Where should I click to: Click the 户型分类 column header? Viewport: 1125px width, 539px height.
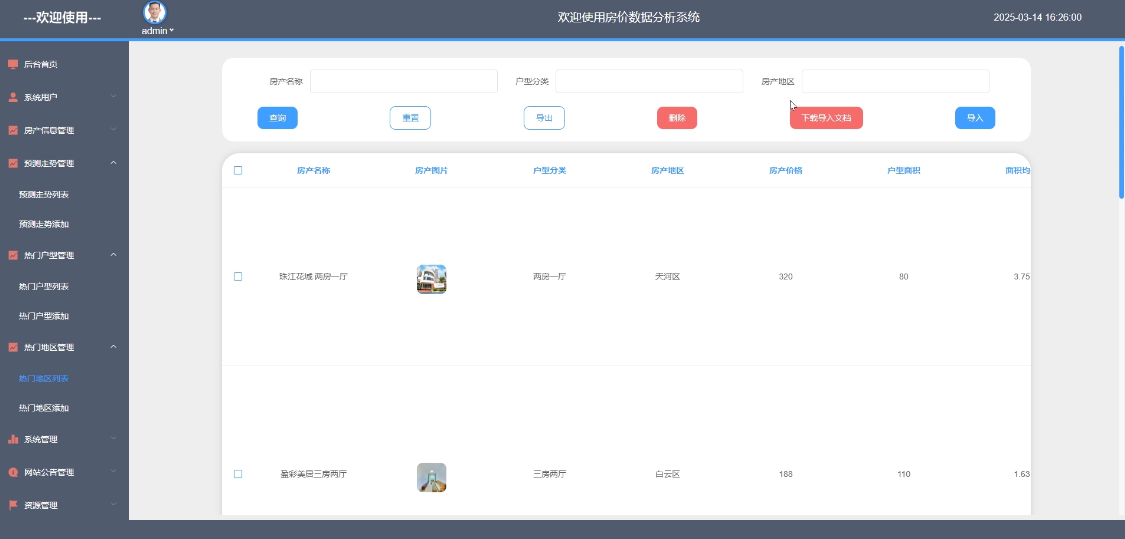click(550, 171)
